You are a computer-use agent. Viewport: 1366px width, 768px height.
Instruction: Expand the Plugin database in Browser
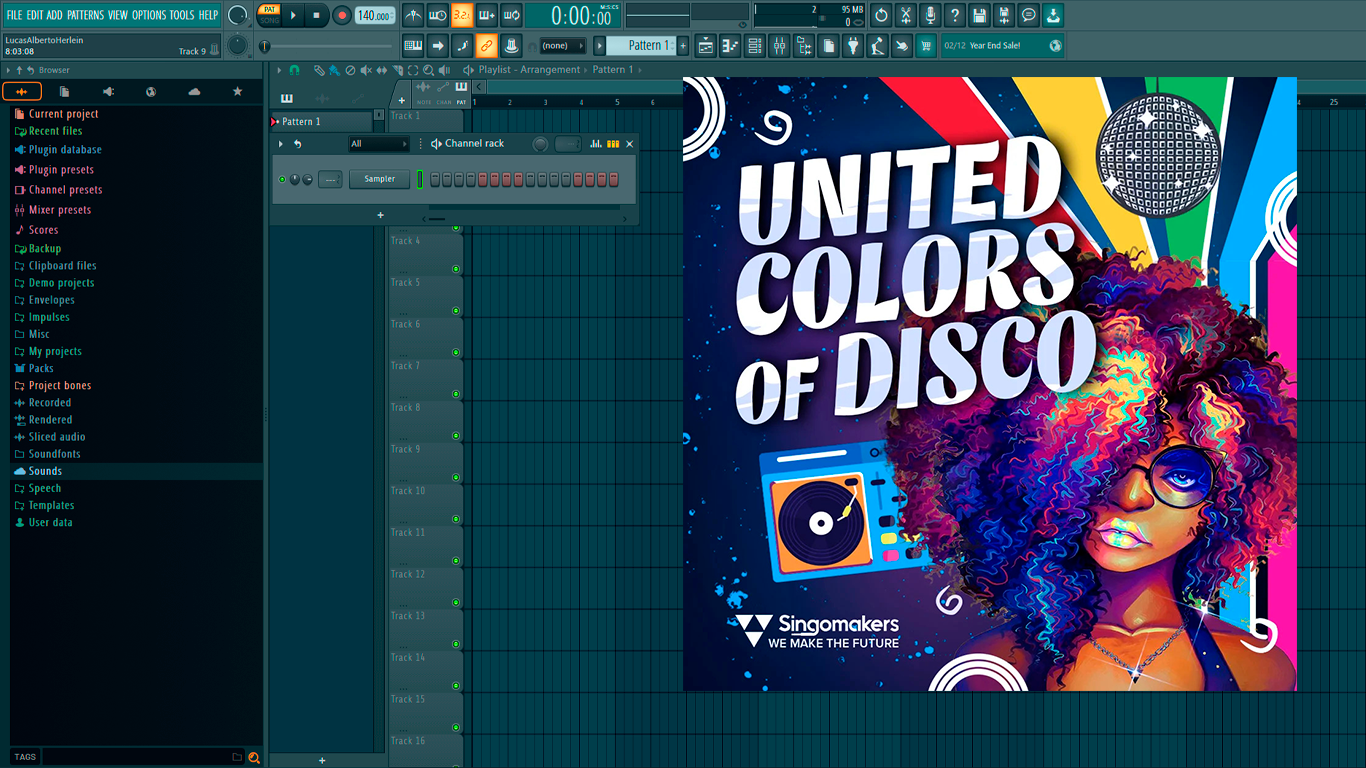coord(65,150)
